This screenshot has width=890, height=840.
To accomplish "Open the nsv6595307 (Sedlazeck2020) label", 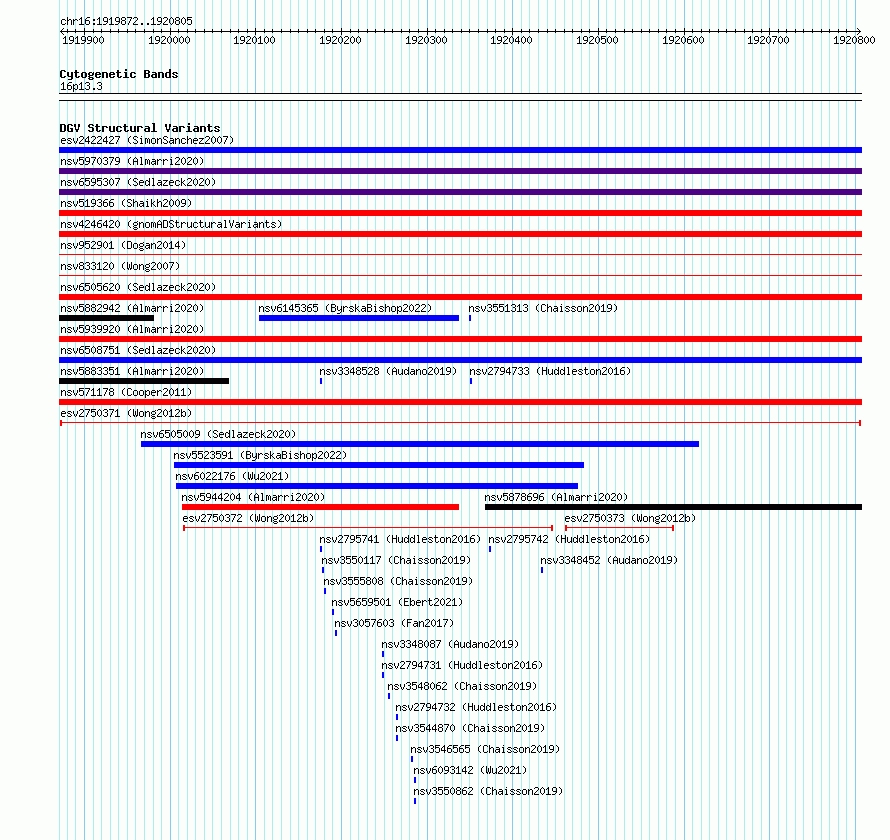I will (x=138, y=182).
